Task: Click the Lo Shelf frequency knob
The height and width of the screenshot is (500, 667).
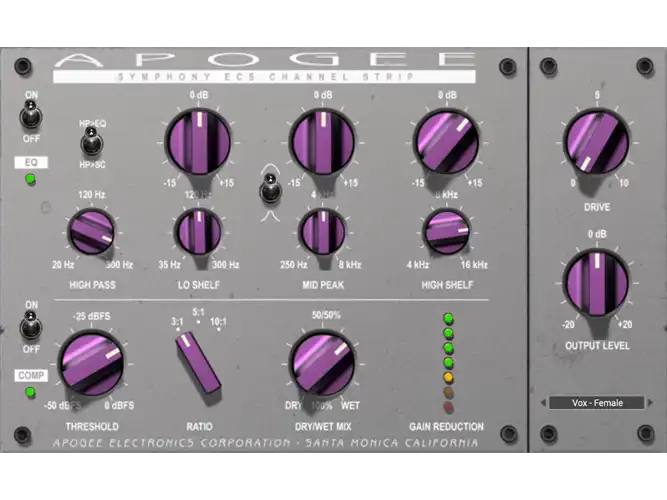Action: 198,232
